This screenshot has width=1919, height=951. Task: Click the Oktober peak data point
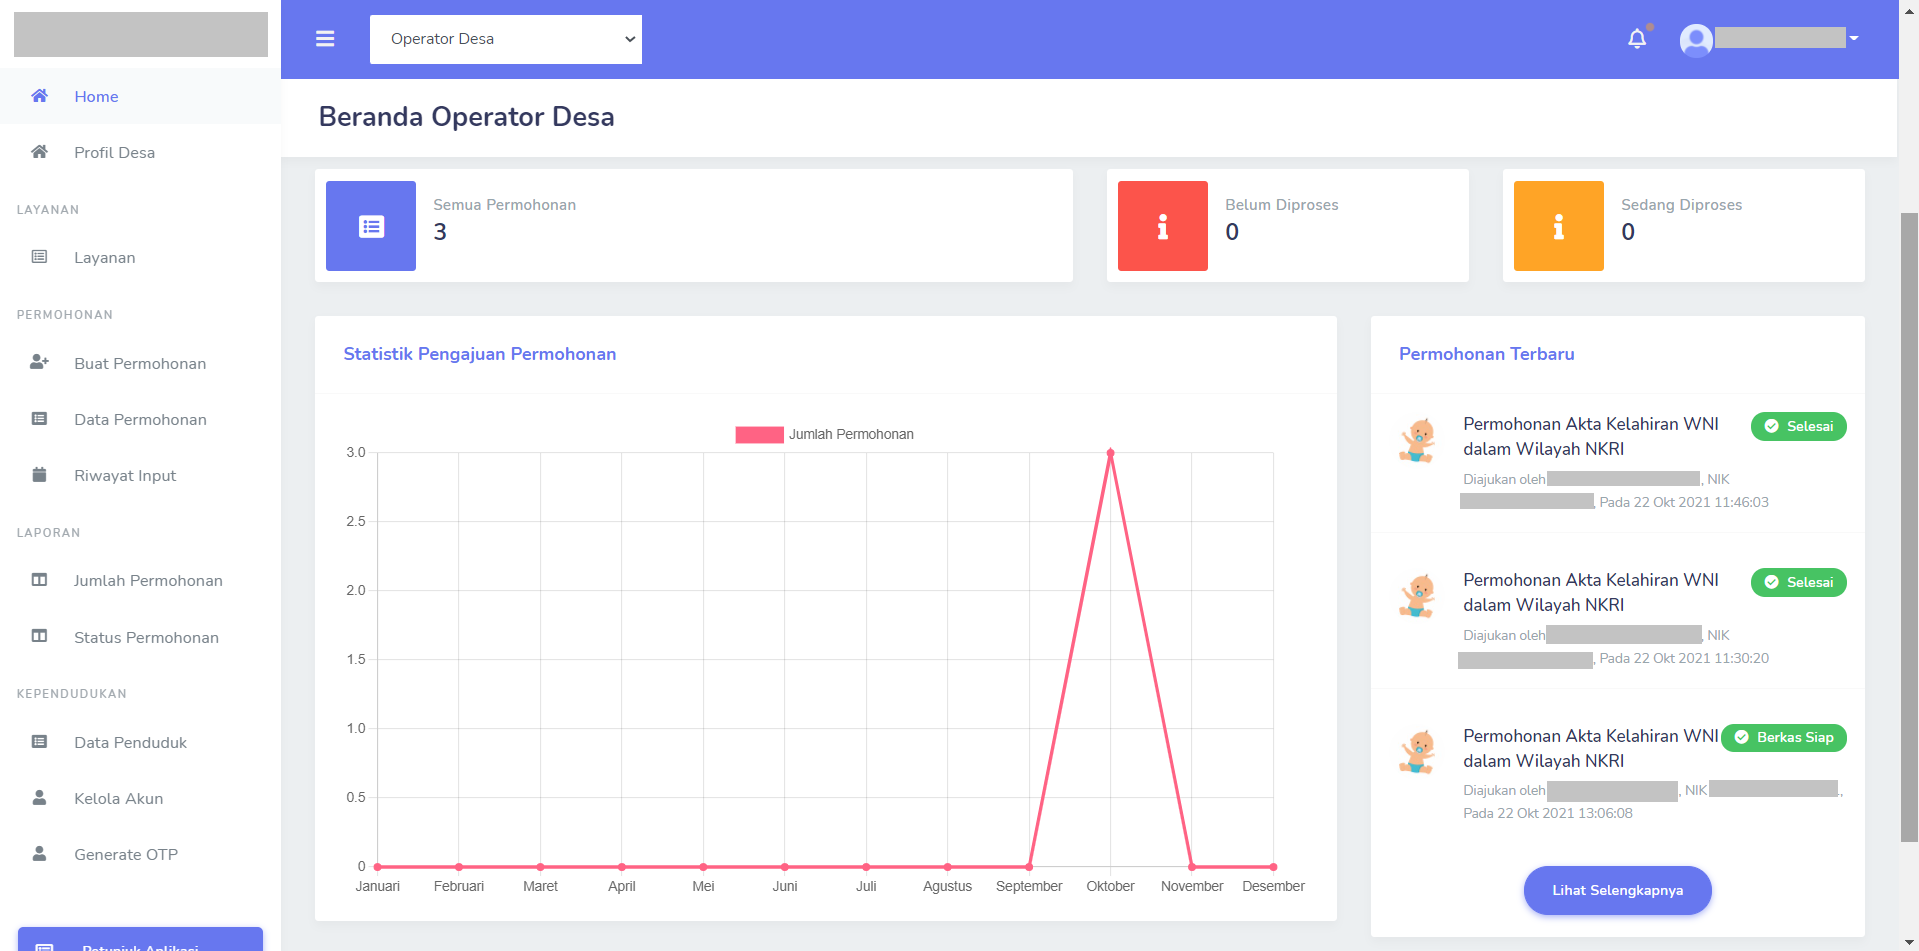(x=1110, y=453)
